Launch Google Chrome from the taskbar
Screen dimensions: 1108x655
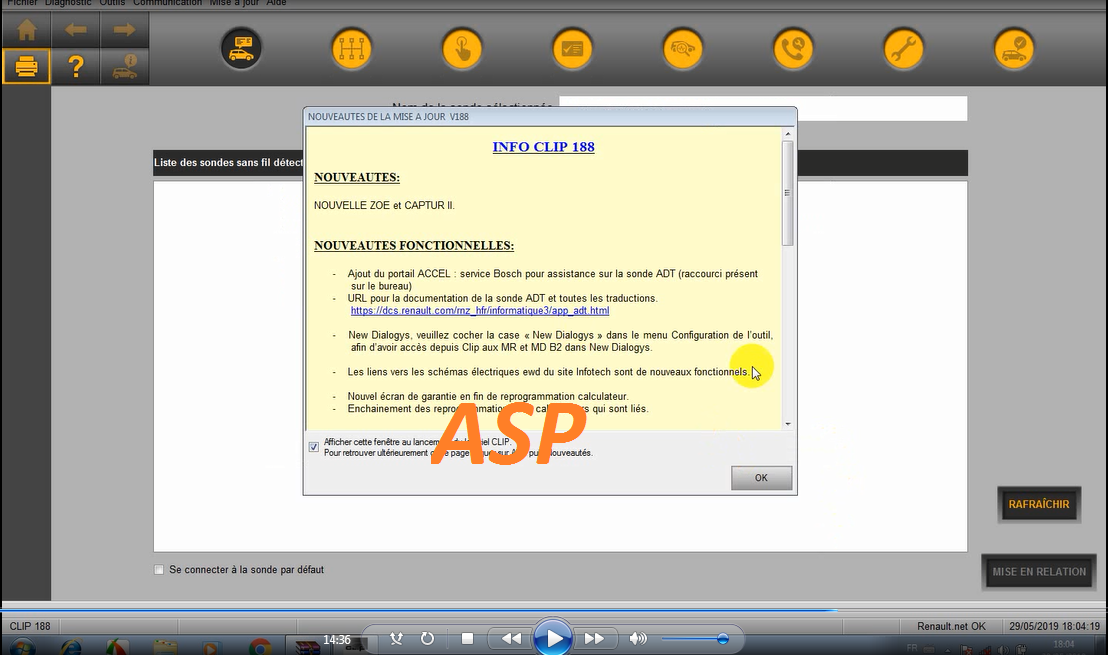pyautogui.click(x=259, y=647)
